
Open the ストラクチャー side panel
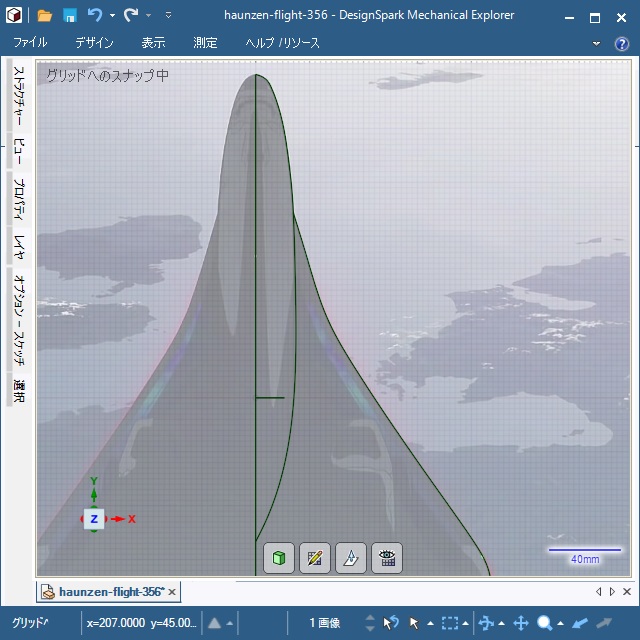pos(19,96)
